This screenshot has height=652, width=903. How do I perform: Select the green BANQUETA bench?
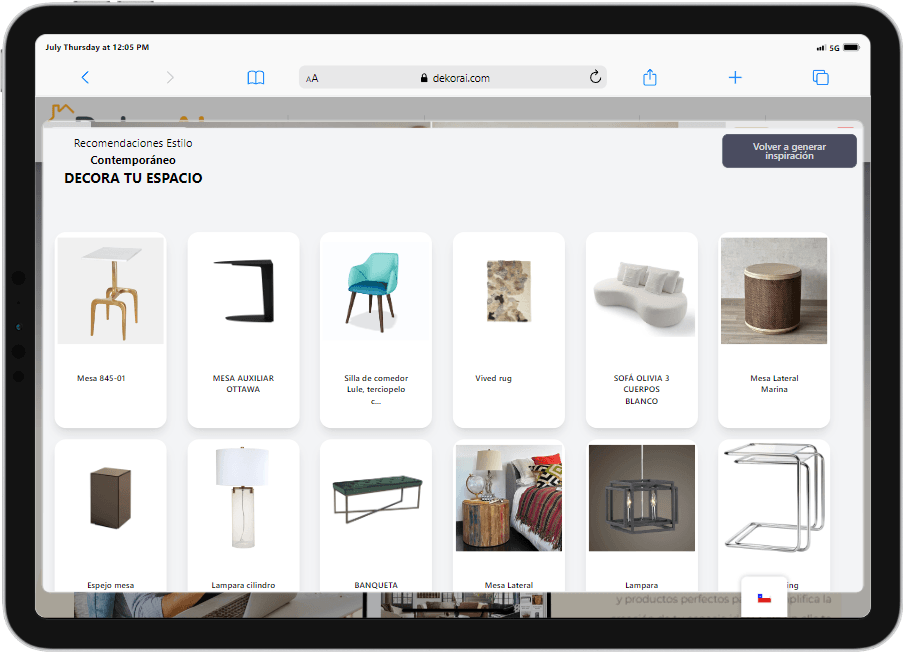(376, 497)
